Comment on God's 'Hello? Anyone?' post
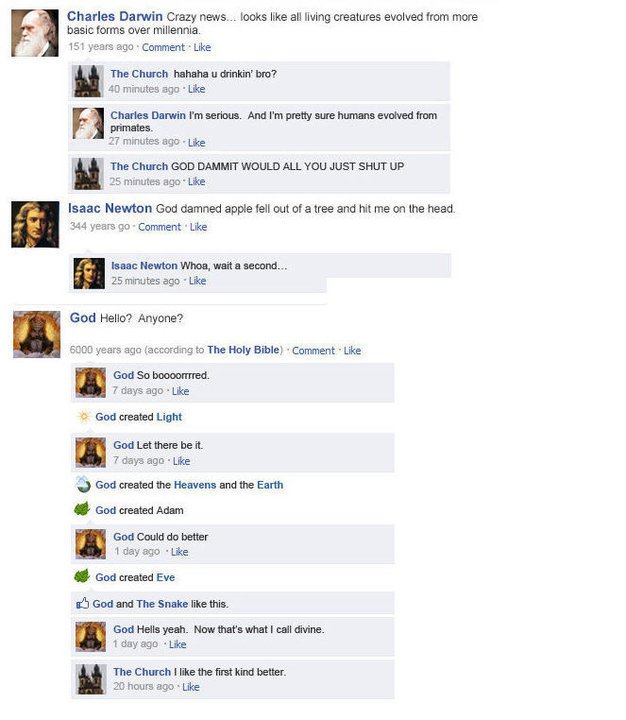This screenshot has height=720, width=626. [313, 351]
